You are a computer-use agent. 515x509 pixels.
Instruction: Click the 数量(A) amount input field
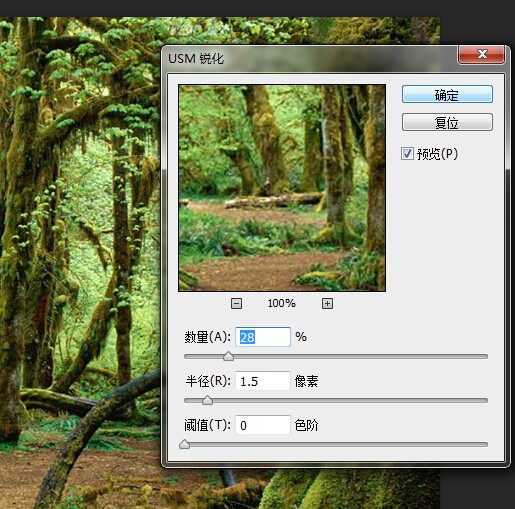point(263,337)
